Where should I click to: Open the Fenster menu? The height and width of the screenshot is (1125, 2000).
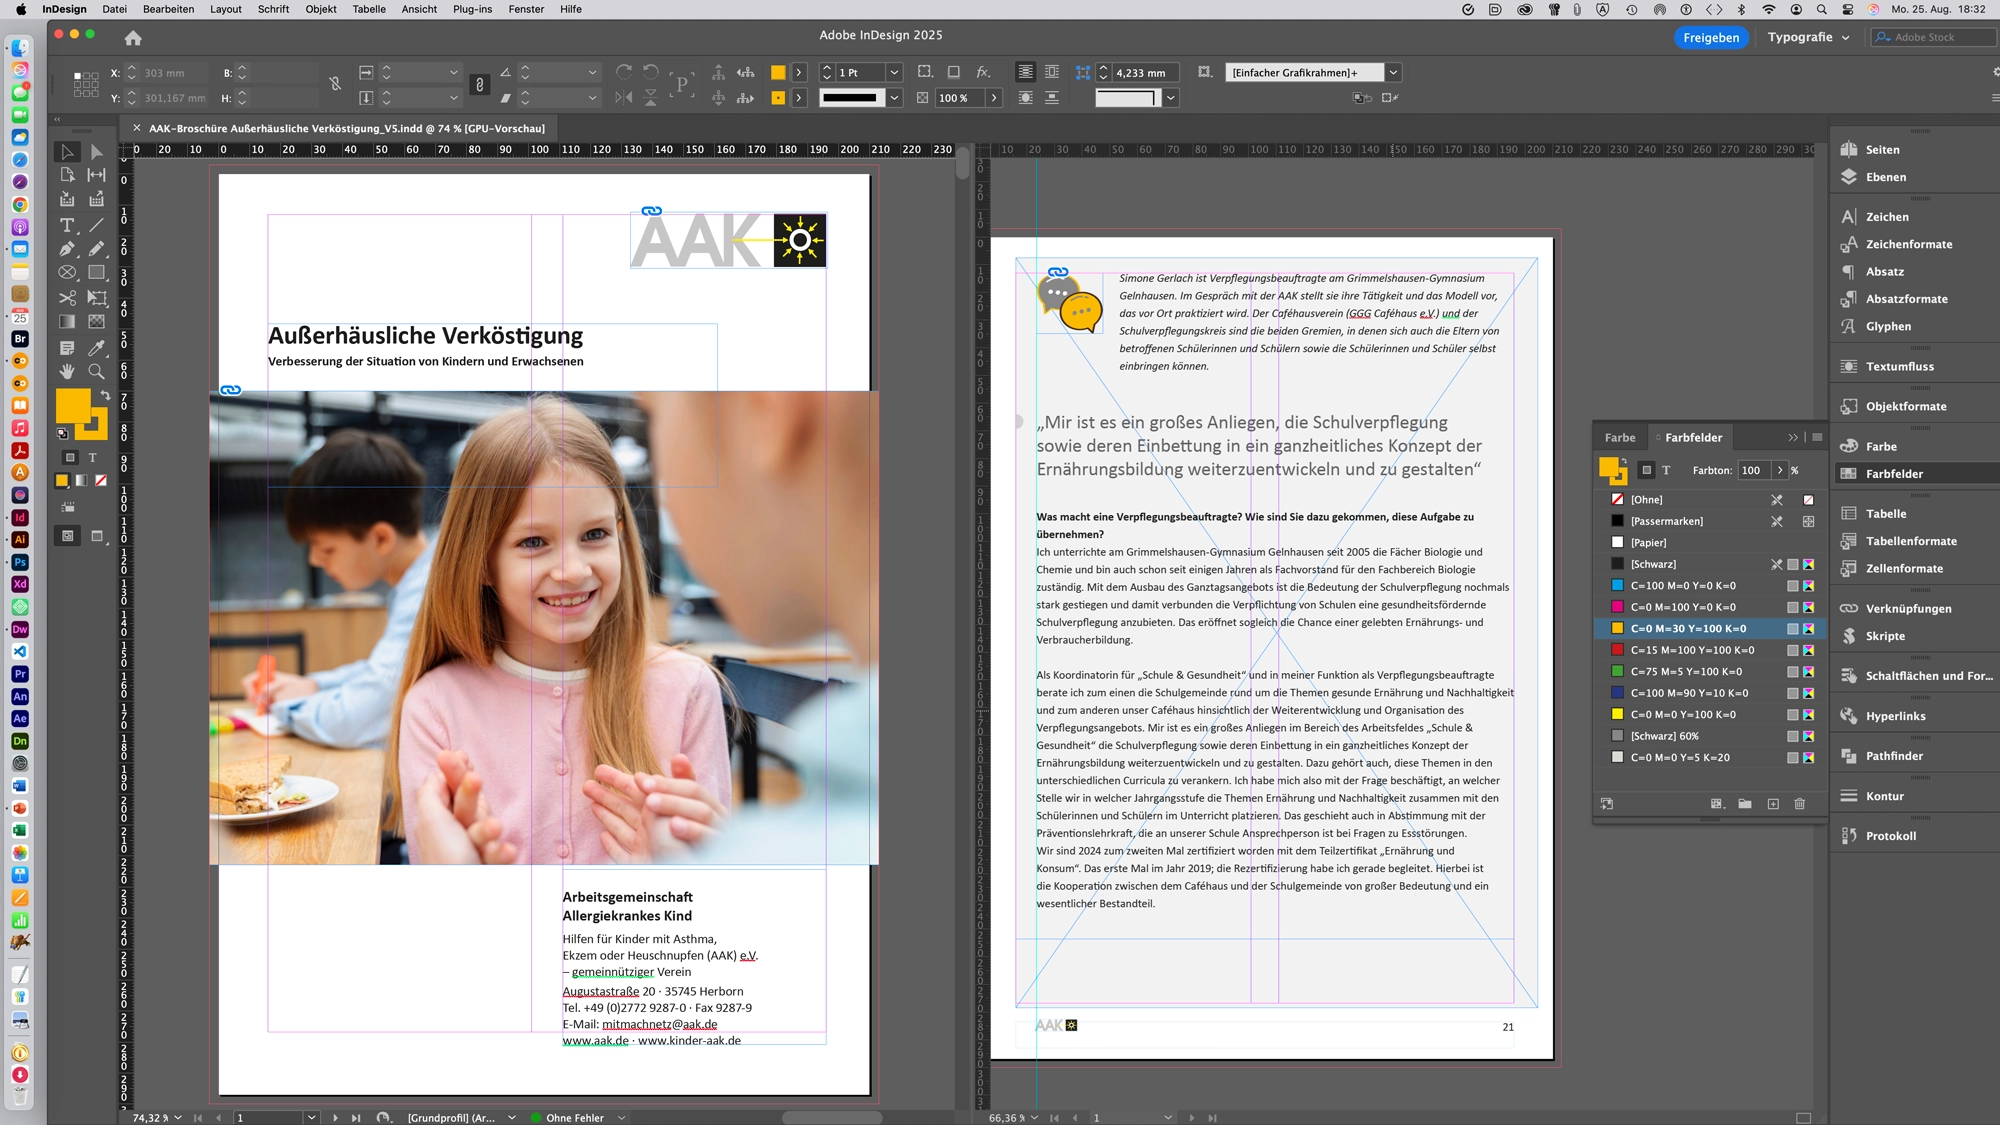click(x=526, y=9)
